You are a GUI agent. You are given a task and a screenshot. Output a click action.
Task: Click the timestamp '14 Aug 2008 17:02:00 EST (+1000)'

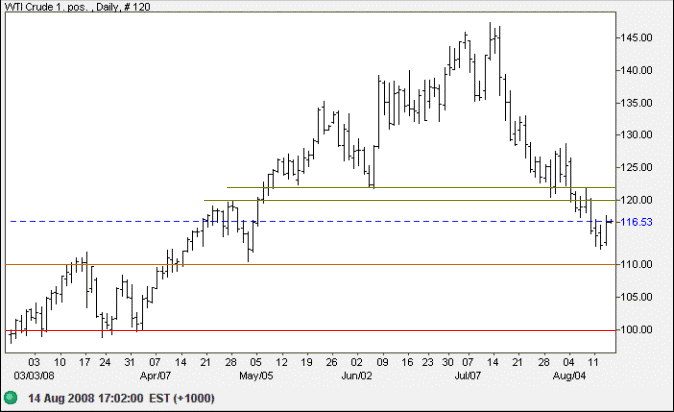tap(121, 398)
